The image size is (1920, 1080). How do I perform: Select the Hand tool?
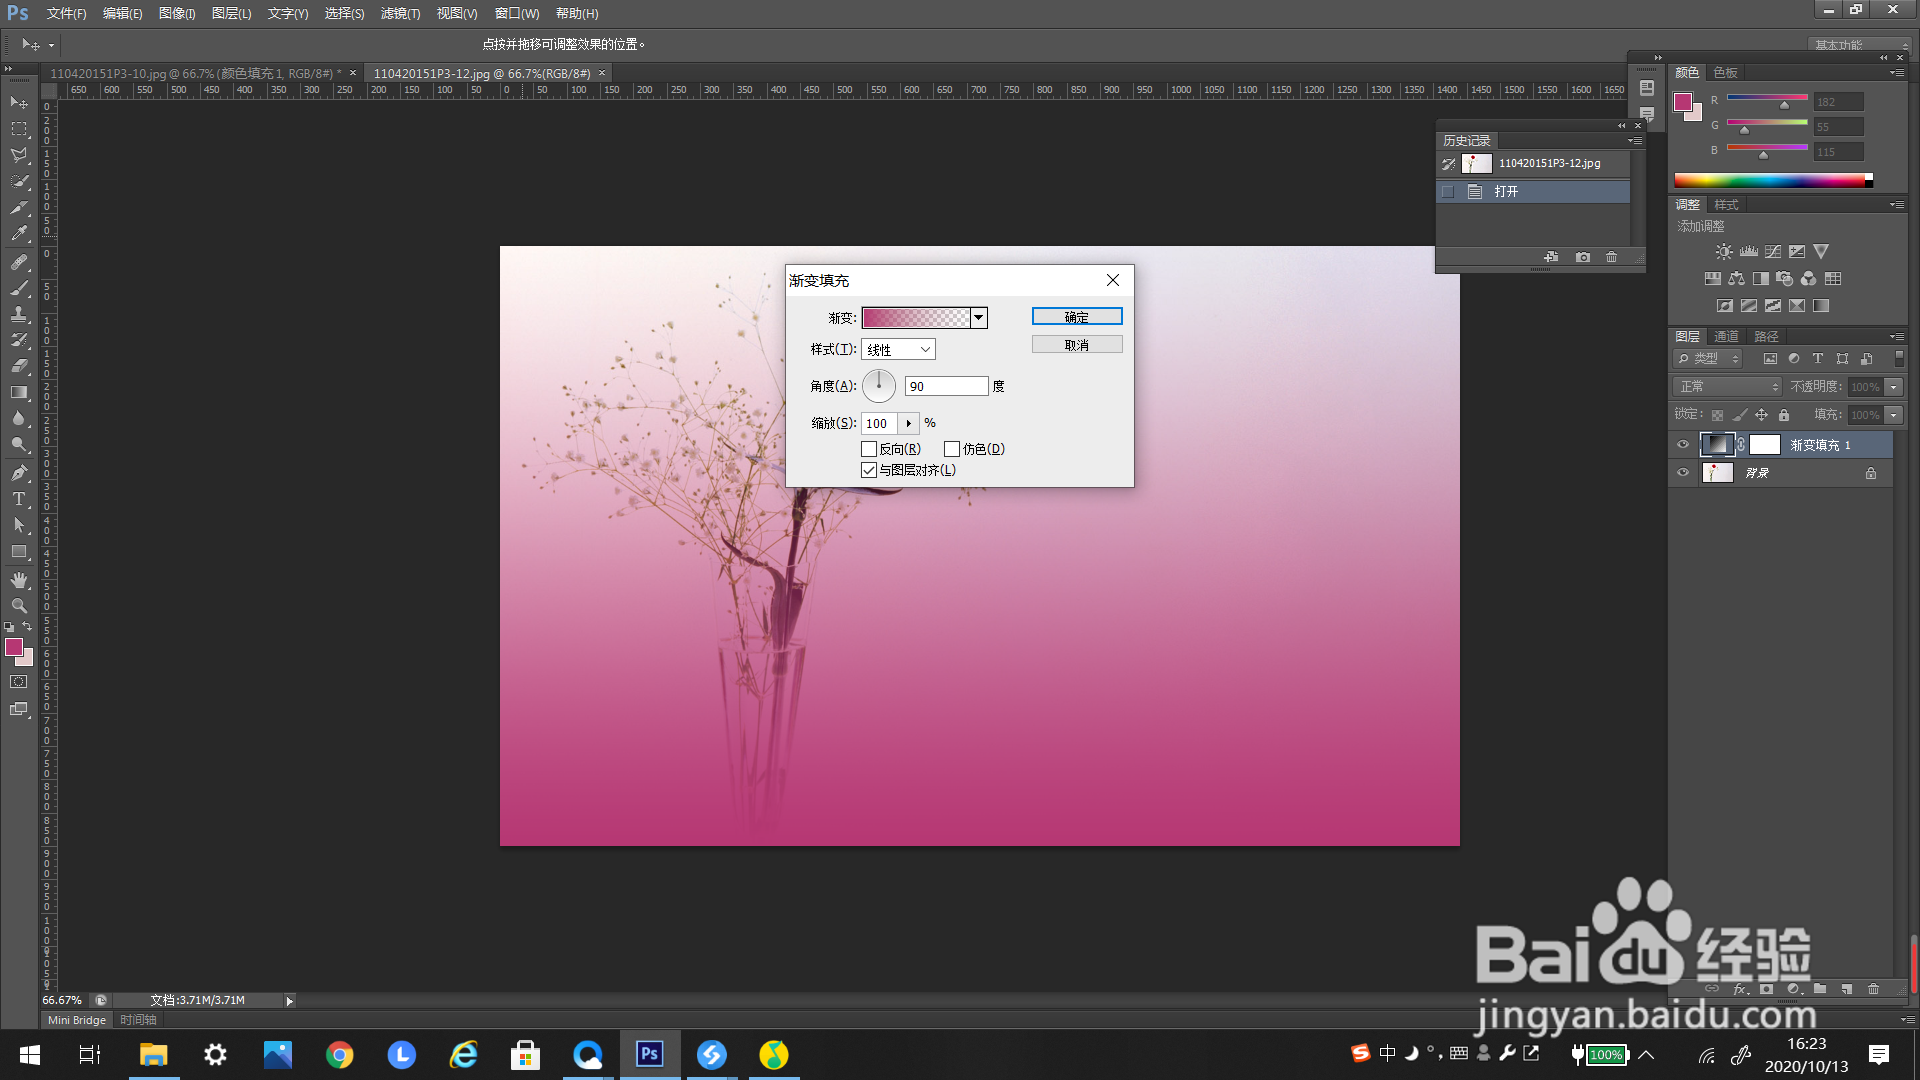[x=18, y=580]
